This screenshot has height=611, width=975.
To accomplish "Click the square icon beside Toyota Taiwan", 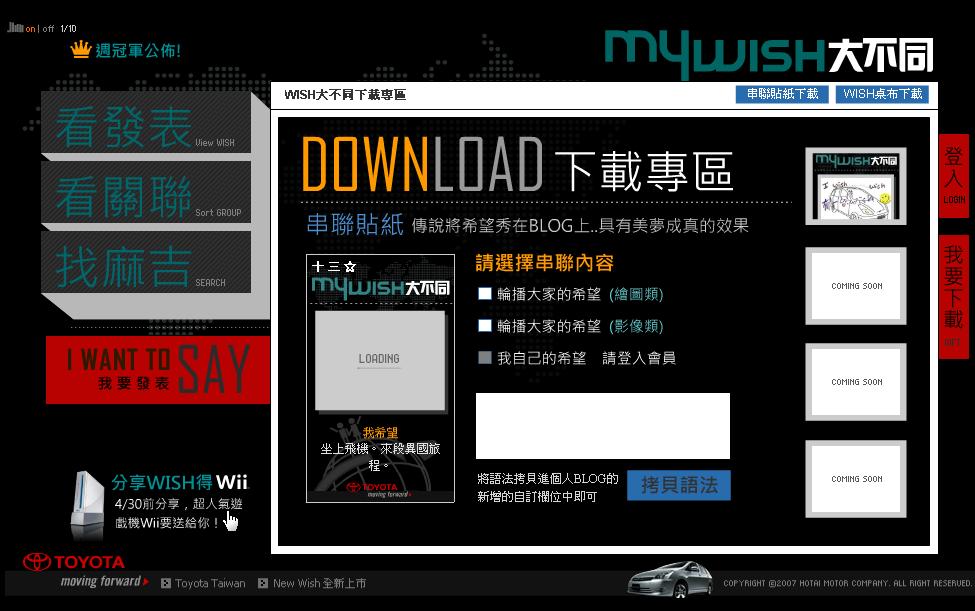I will pyautogui.click(x=166, y=583).
